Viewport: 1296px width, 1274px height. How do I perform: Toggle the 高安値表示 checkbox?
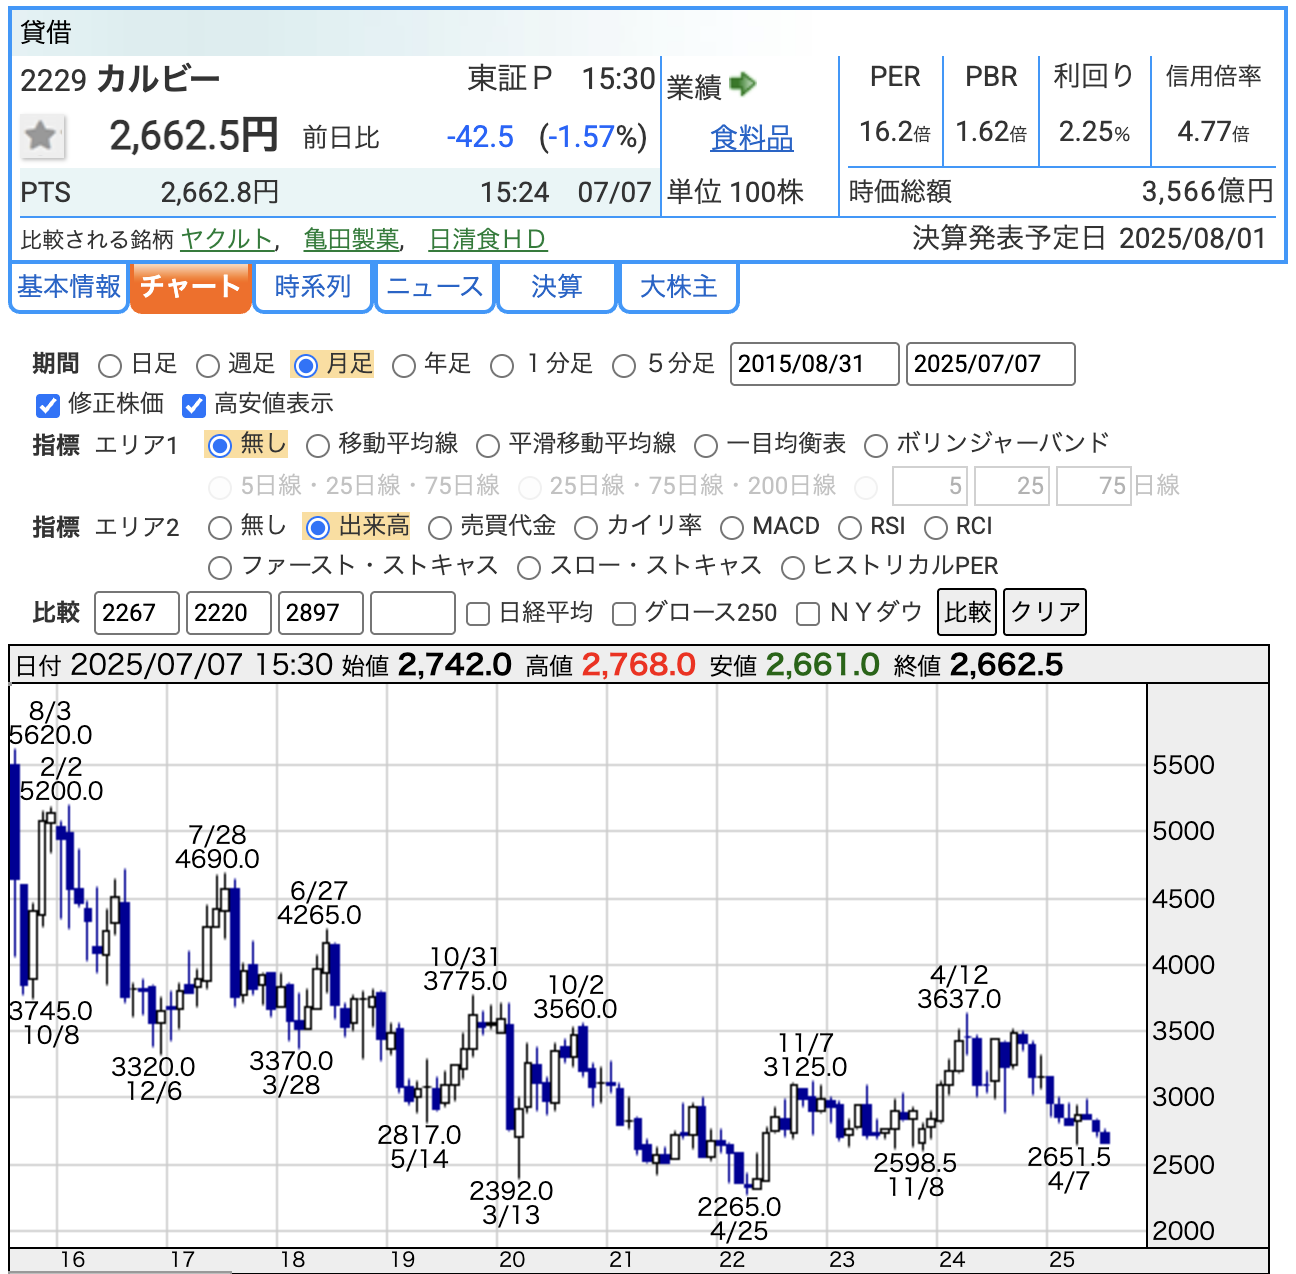pos(194,405)
